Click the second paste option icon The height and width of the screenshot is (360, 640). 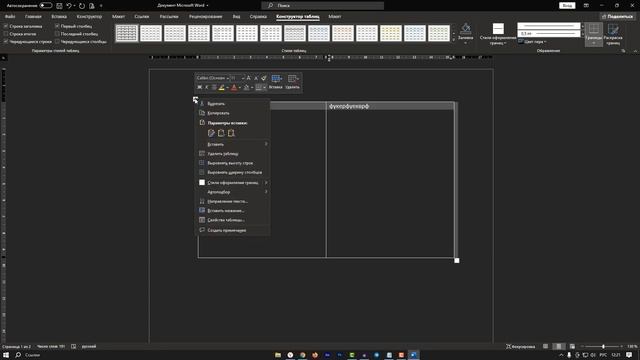click(221, 133)
